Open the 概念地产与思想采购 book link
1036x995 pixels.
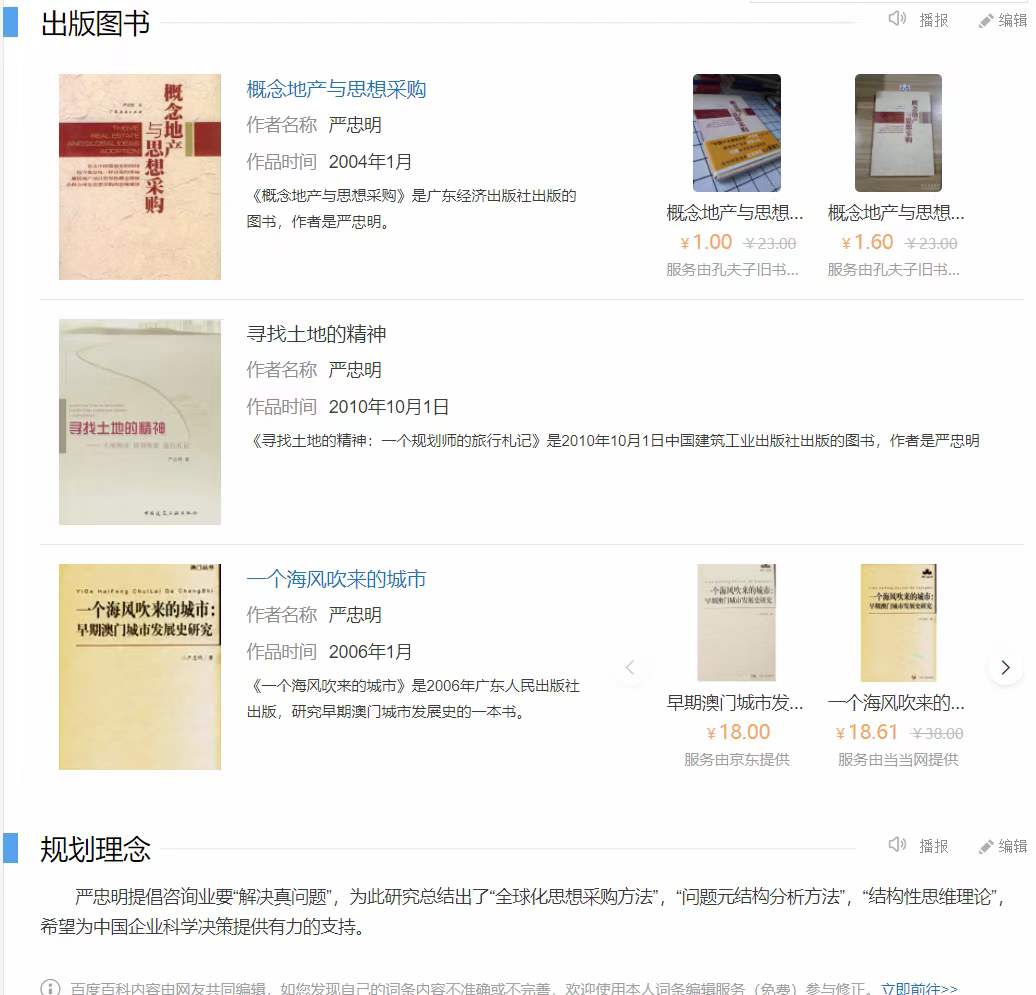336,89
